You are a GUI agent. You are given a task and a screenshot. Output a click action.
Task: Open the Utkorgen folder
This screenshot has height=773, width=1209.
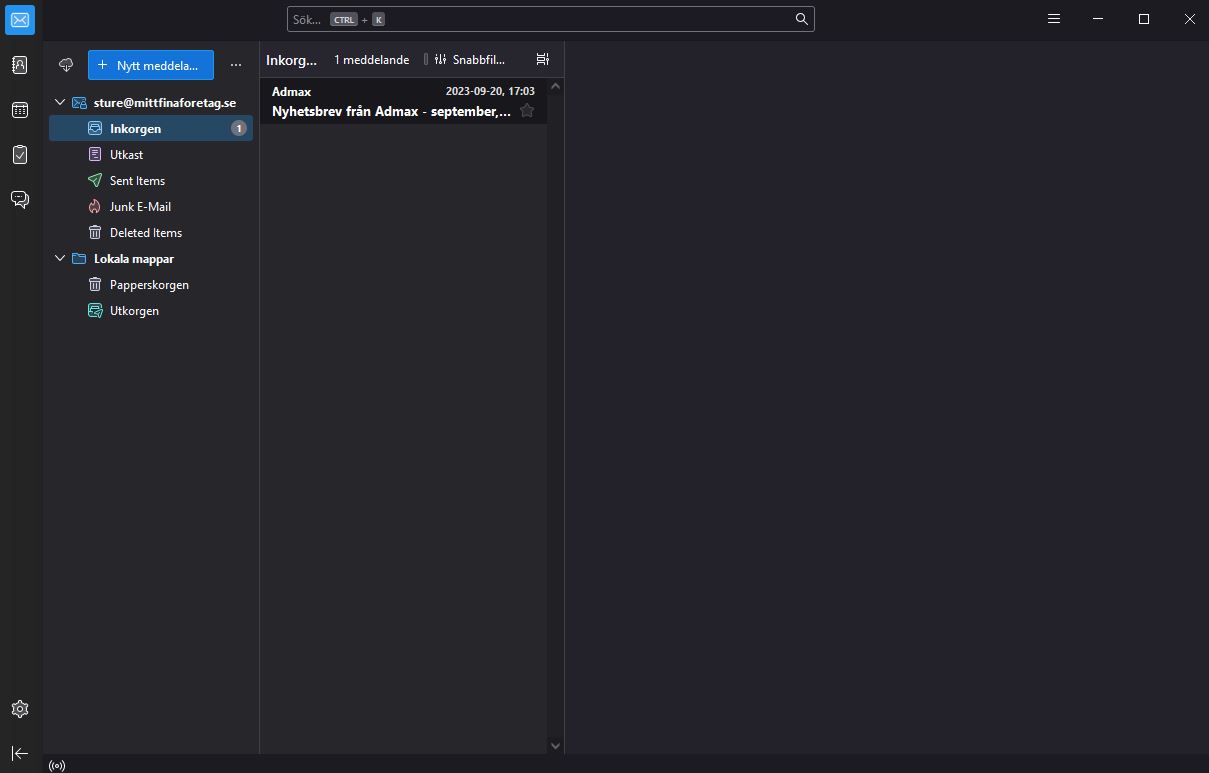click(x=151, y=311)
